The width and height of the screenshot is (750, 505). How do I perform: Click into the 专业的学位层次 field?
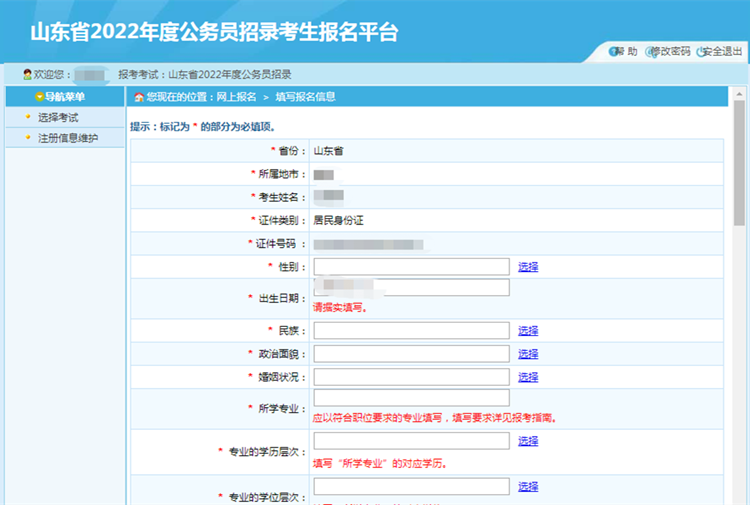click(x=411, y=487)
